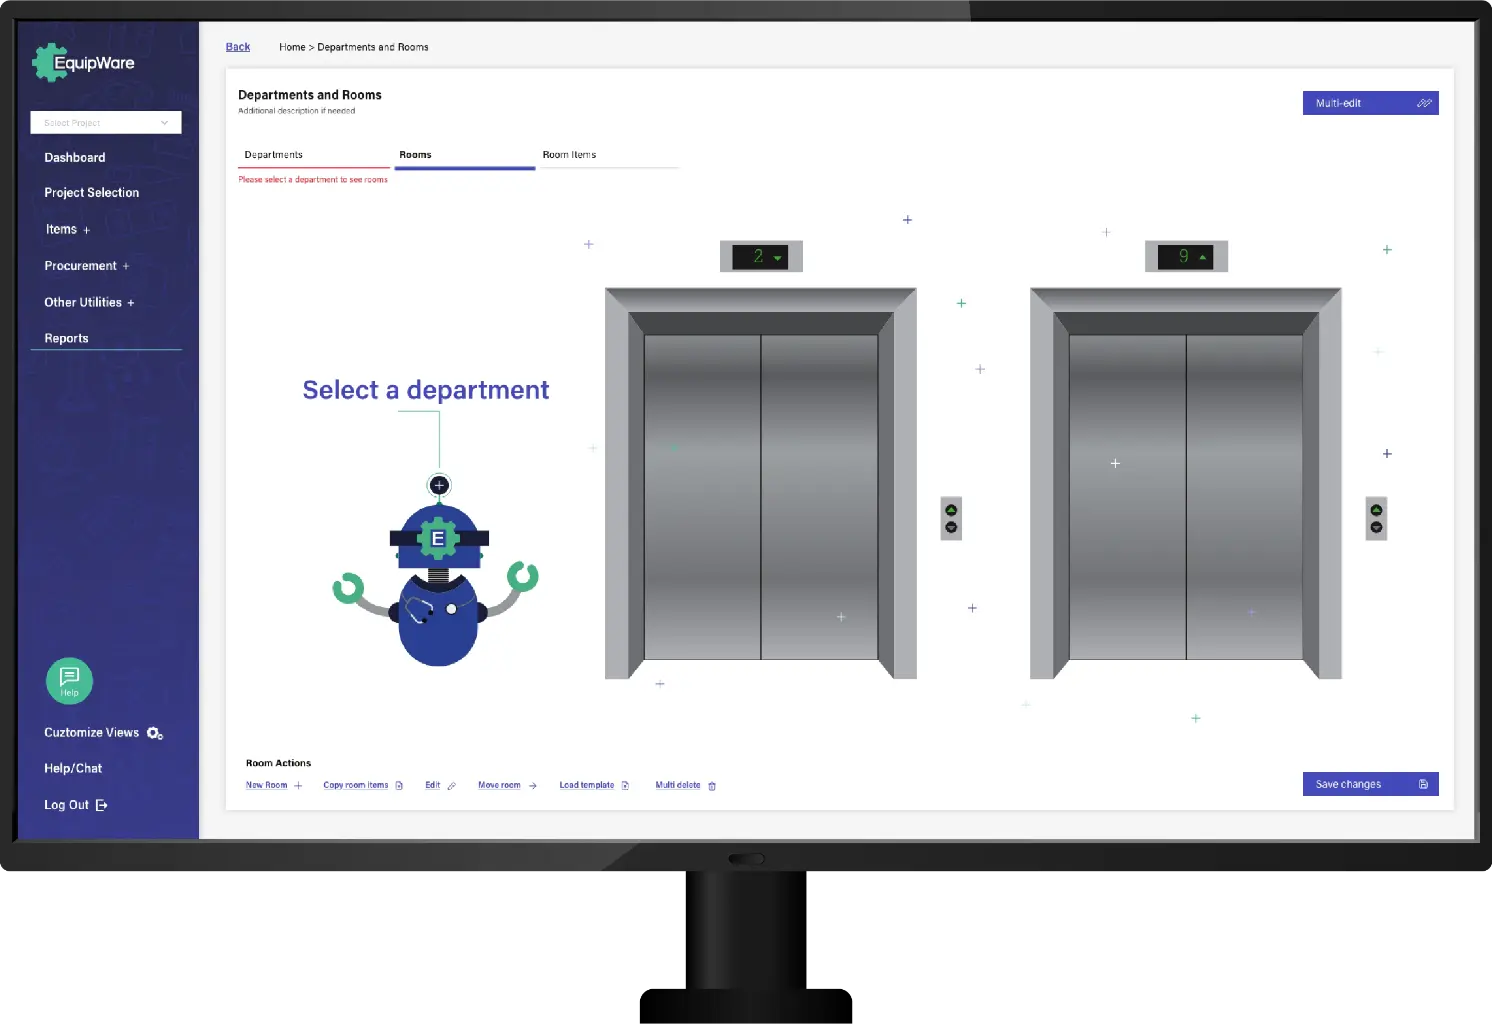Image resolution: width=1492 pixels, height=1024 pixels.
Task: Click the Back link in the breadcrumb bar
Action: click(x=237, y=46)
